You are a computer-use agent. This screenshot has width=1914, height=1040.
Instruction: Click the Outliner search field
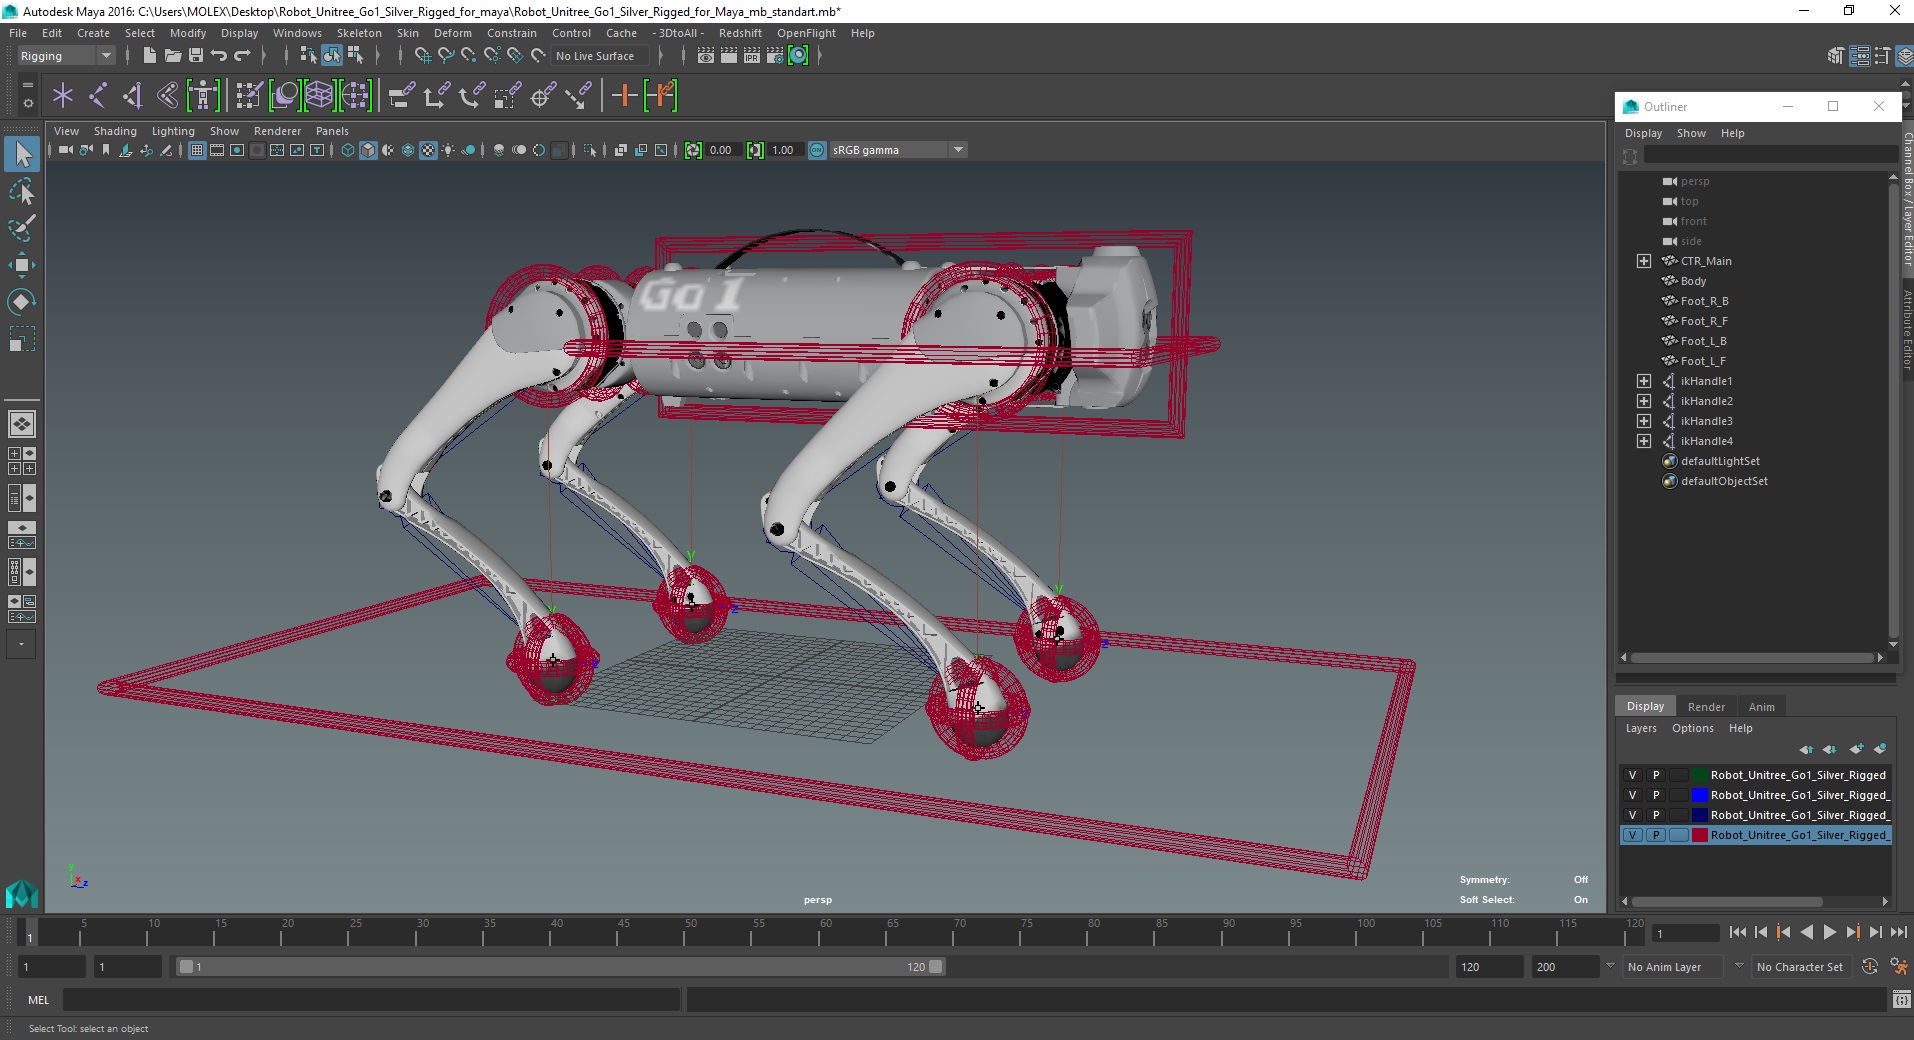point(1769,155)
